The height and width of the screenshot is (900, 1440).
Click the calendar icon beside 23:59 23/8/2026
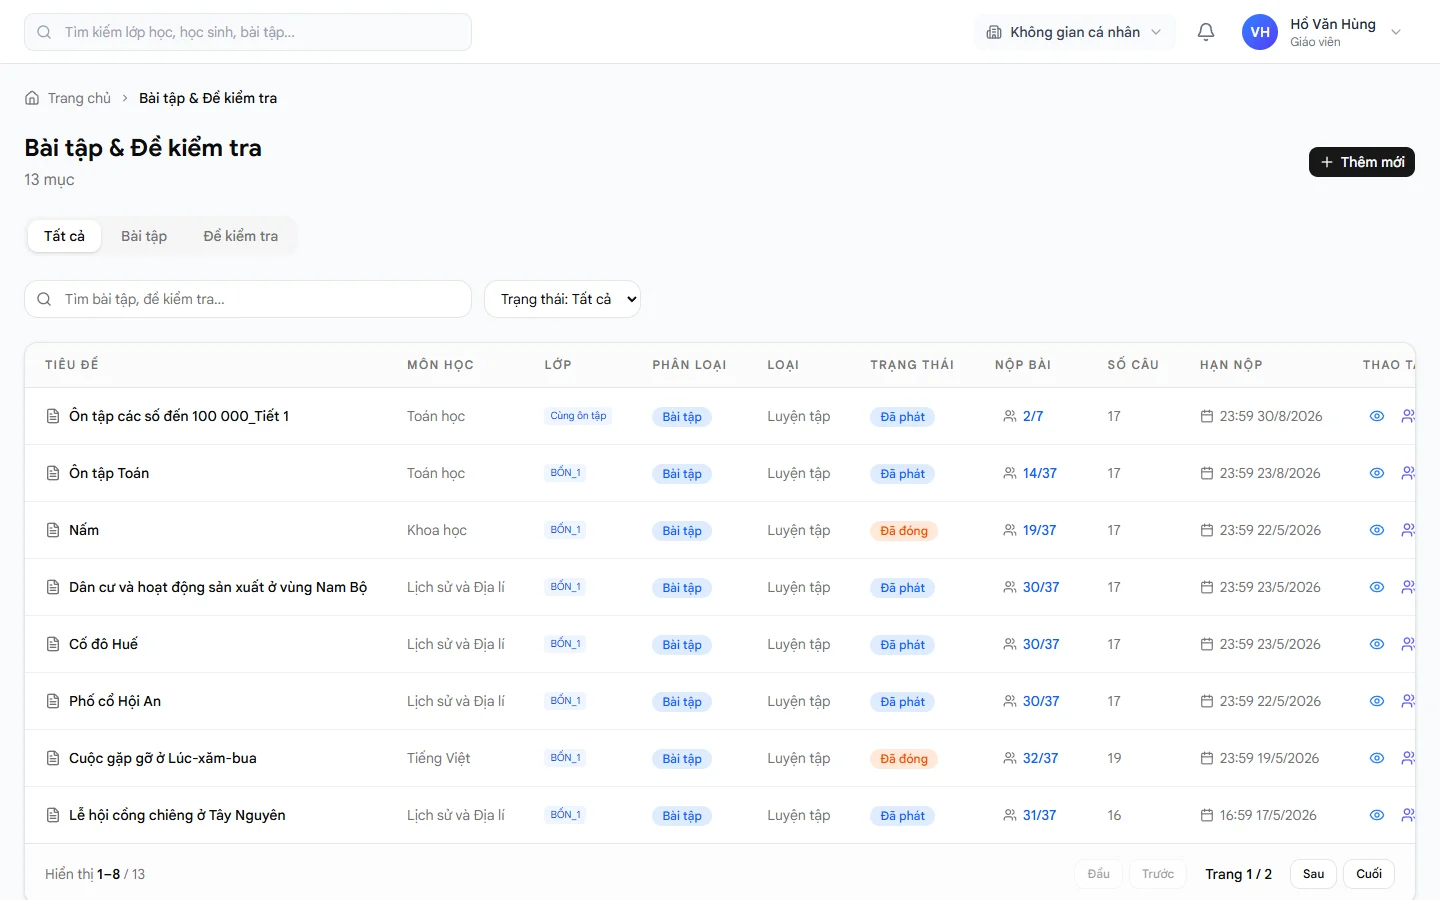click(x=1207, y=473)
